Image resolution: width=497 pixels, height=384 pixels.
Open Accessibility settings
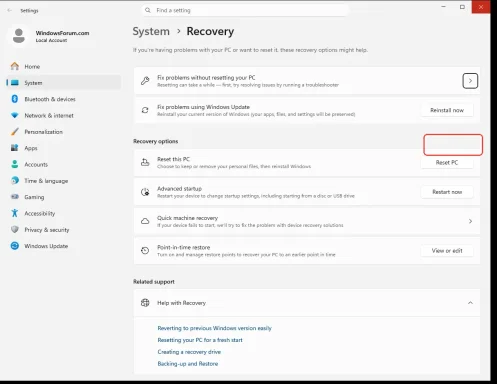pyautogui.click(x=64, y=213)
